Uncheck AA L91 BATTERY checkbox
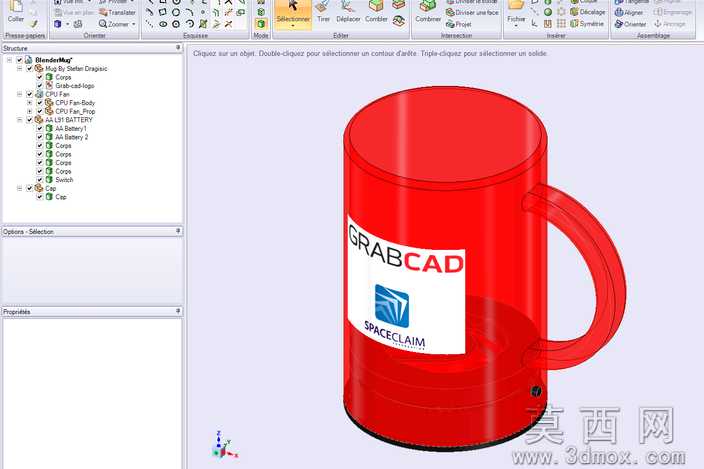The image size is (704, 469). point(30,120)
